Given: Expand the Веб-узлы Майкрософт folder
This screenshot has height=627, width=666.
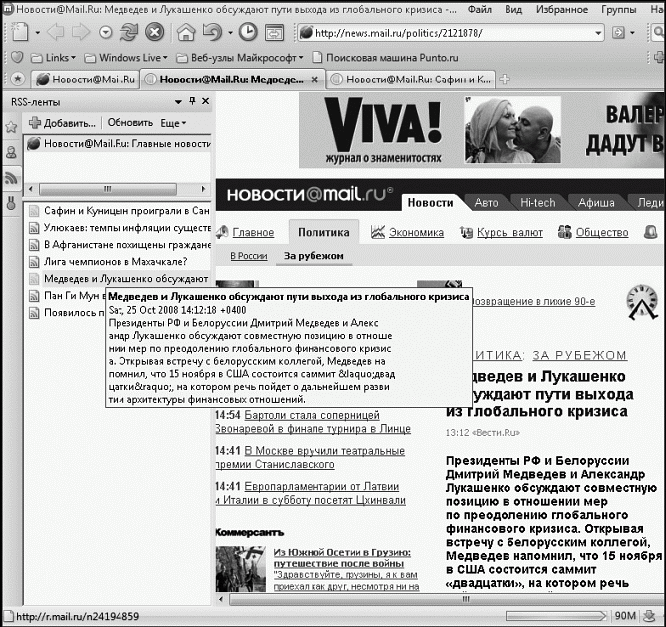Looking at the screenshot, I should coord(240,57).
